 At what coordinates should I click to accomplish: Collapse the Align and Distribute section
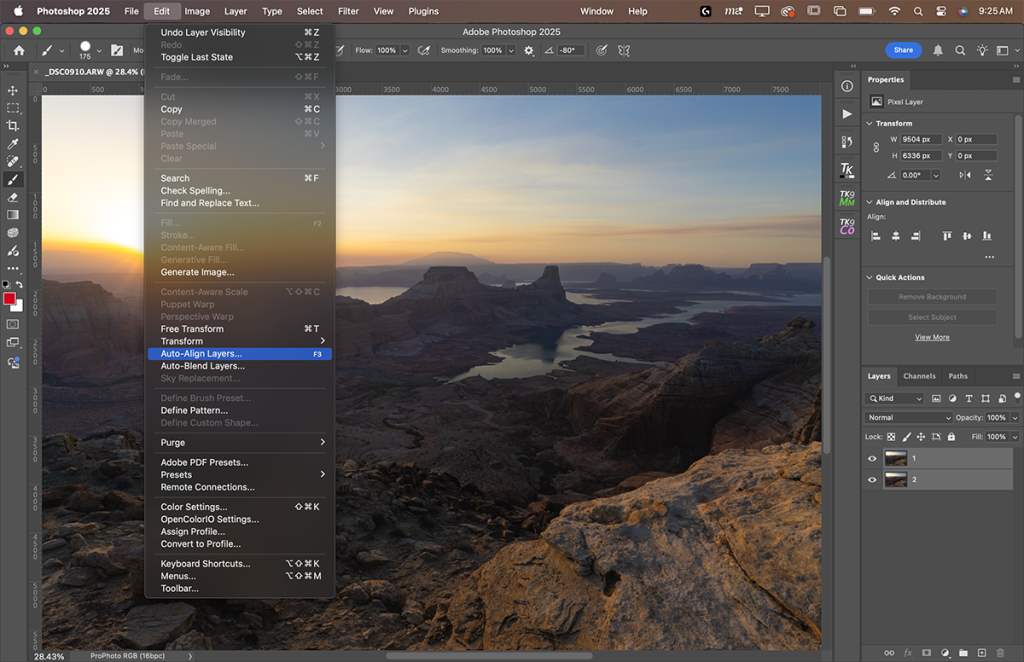(869, 202)
